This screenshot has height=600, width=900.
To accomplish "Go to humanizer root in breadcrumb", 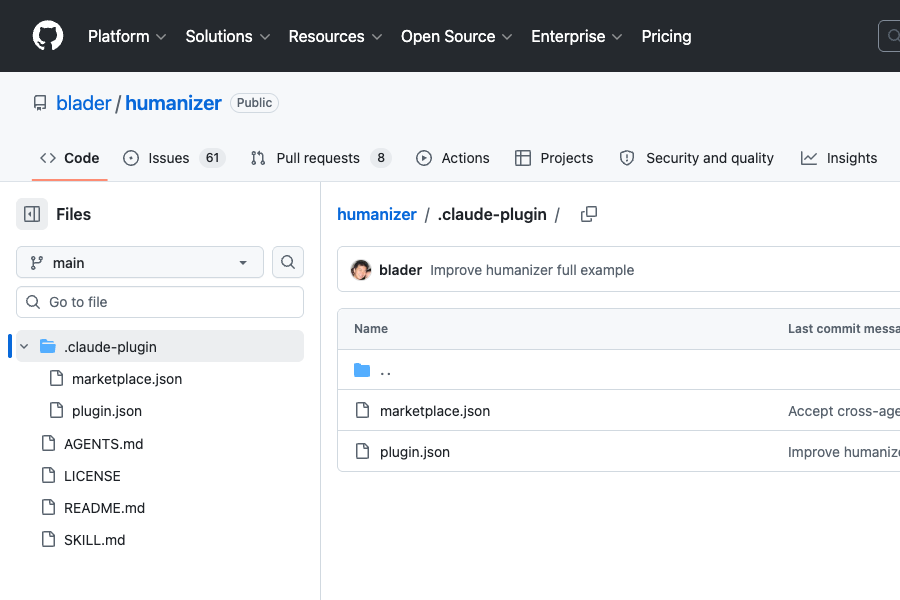I will (x=377, y=214).
